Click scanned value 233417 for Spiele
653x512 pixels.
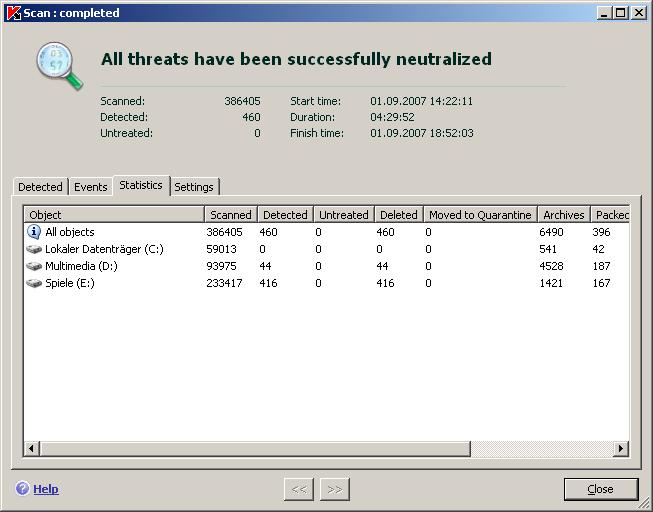(224, 283)
